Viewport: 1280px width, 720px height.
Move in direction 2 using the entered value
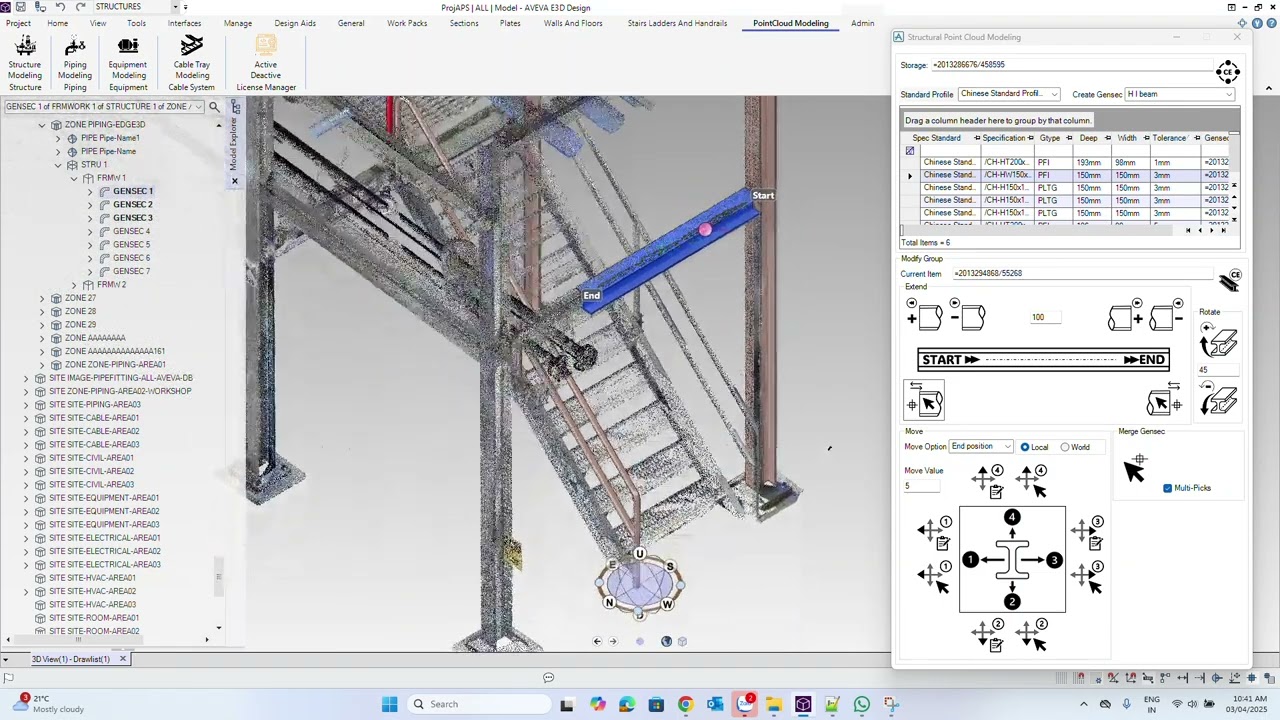pyautogui.click(x=986, y=636)
